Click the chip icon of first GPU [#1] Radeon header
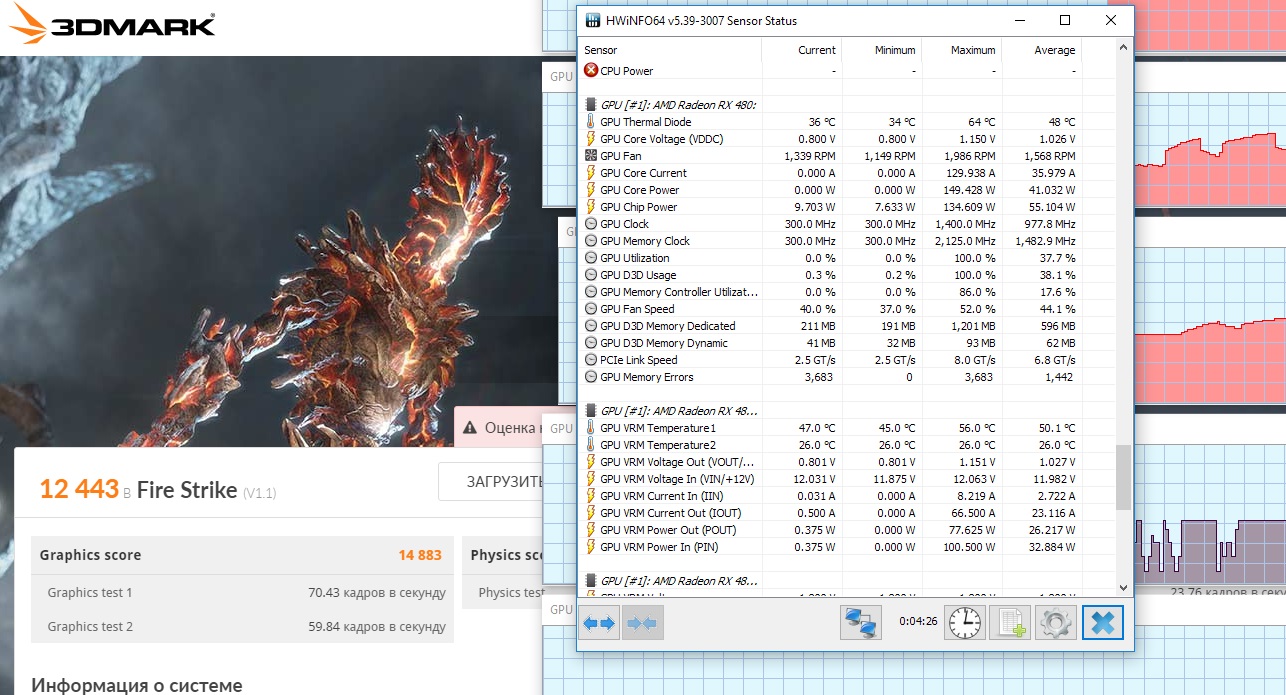The height and width of the screenshot is (695, 1286). coord(591,105)
